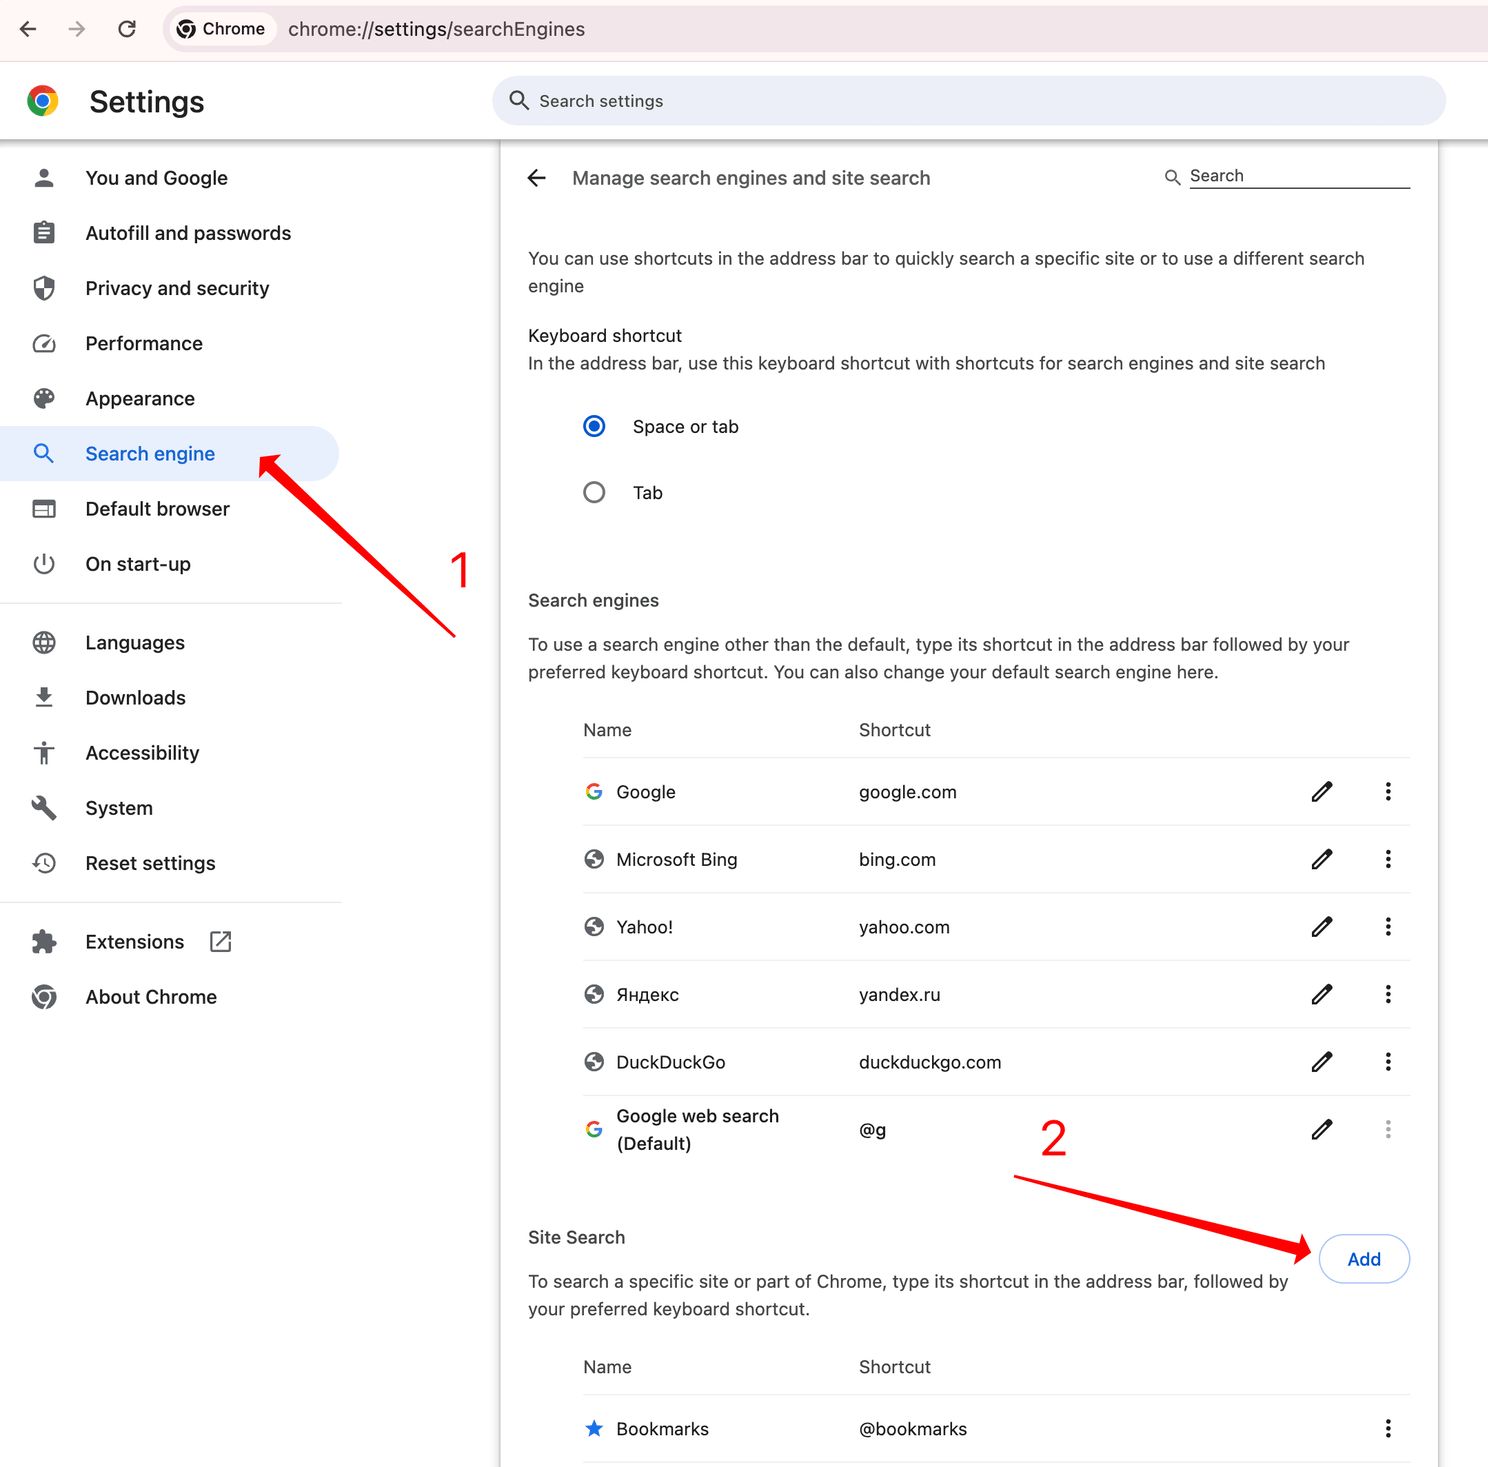
Task: Edit the Яндекс search engine entry
Action: coord(1322,994)
